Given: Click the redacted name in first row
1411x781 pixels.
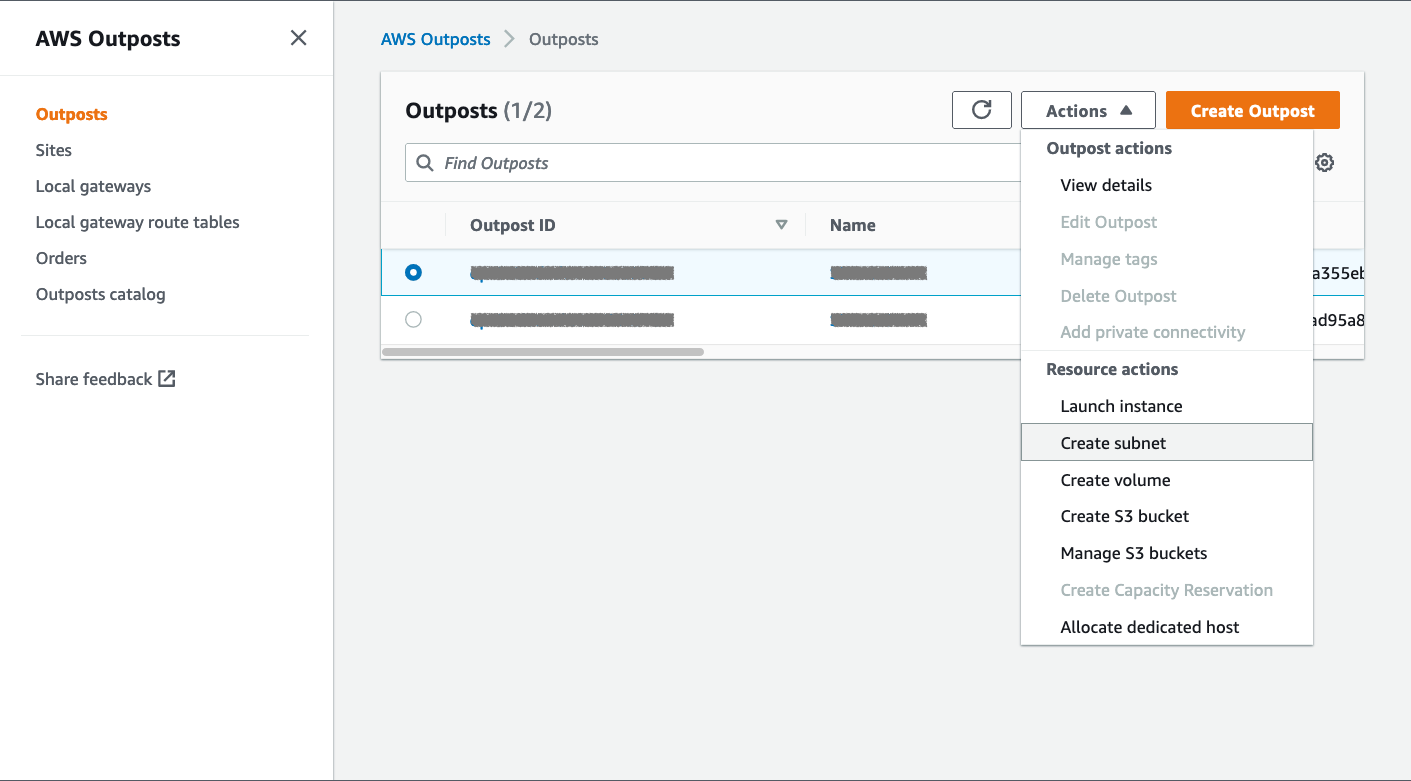Looking at the screenshot, I should [x=879, y=272].
